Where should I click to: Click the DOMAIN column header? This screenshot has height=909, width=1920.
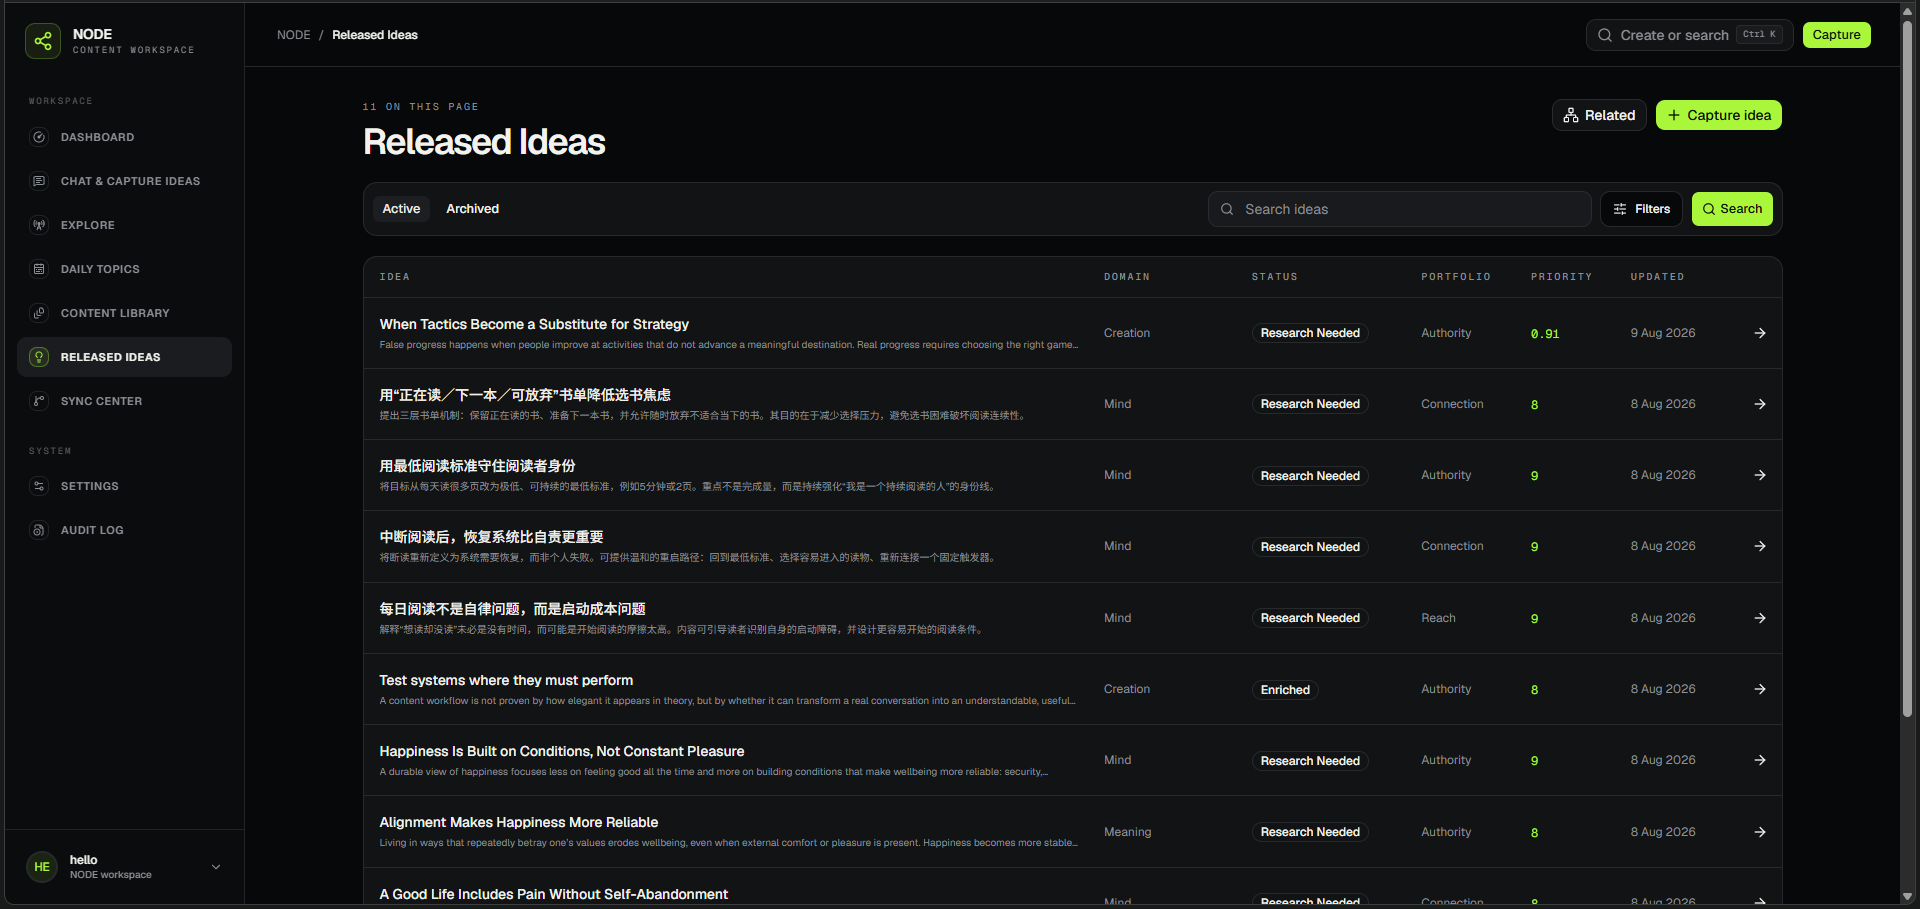tap(1126, 277)
